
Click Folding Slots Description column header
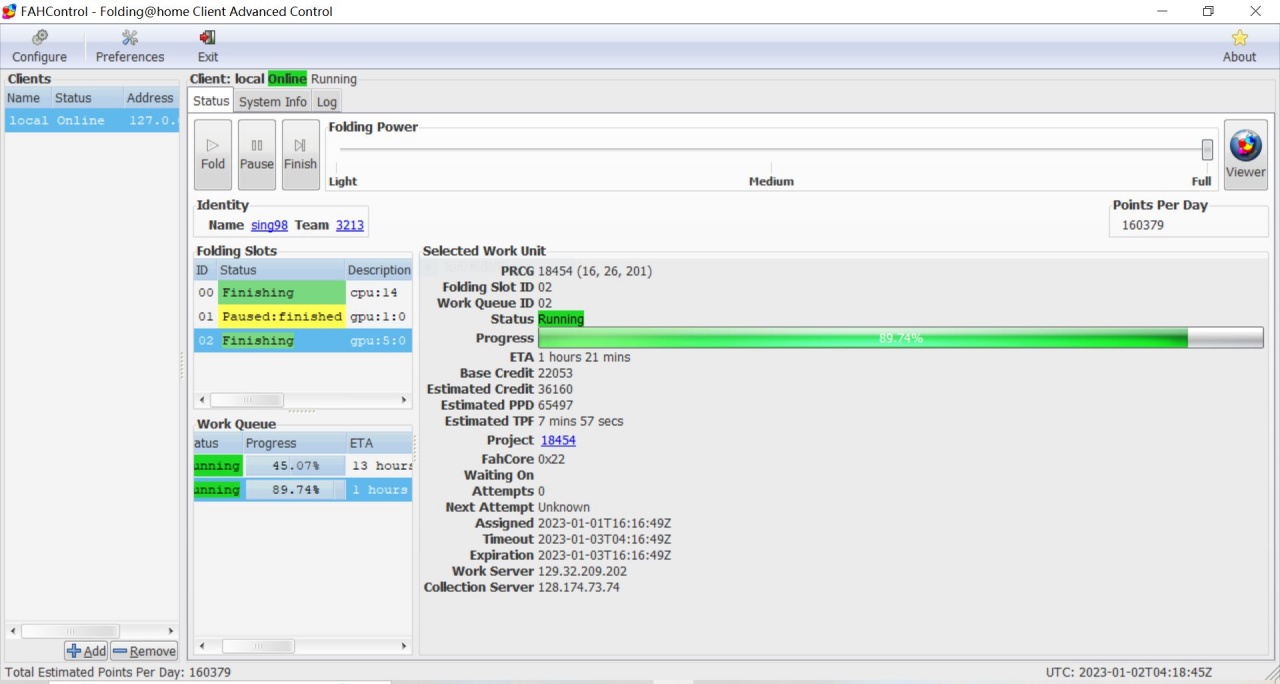[x=378, y=270]
